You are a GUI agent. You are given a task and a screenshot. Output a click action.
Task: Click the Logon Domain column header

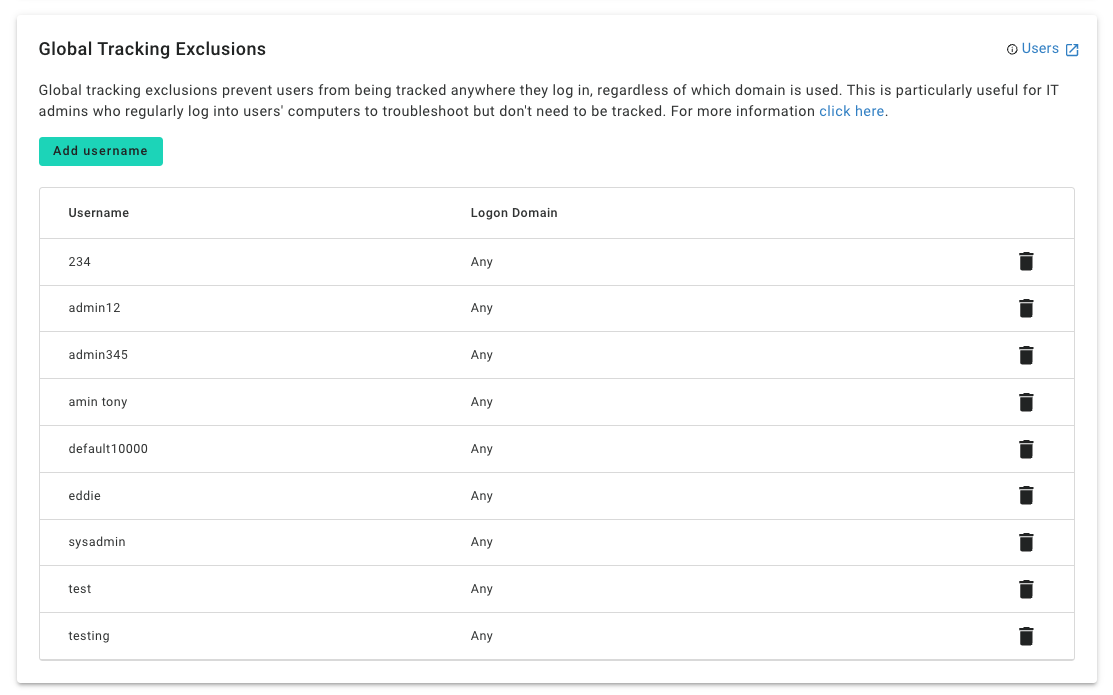click(514, 213)
